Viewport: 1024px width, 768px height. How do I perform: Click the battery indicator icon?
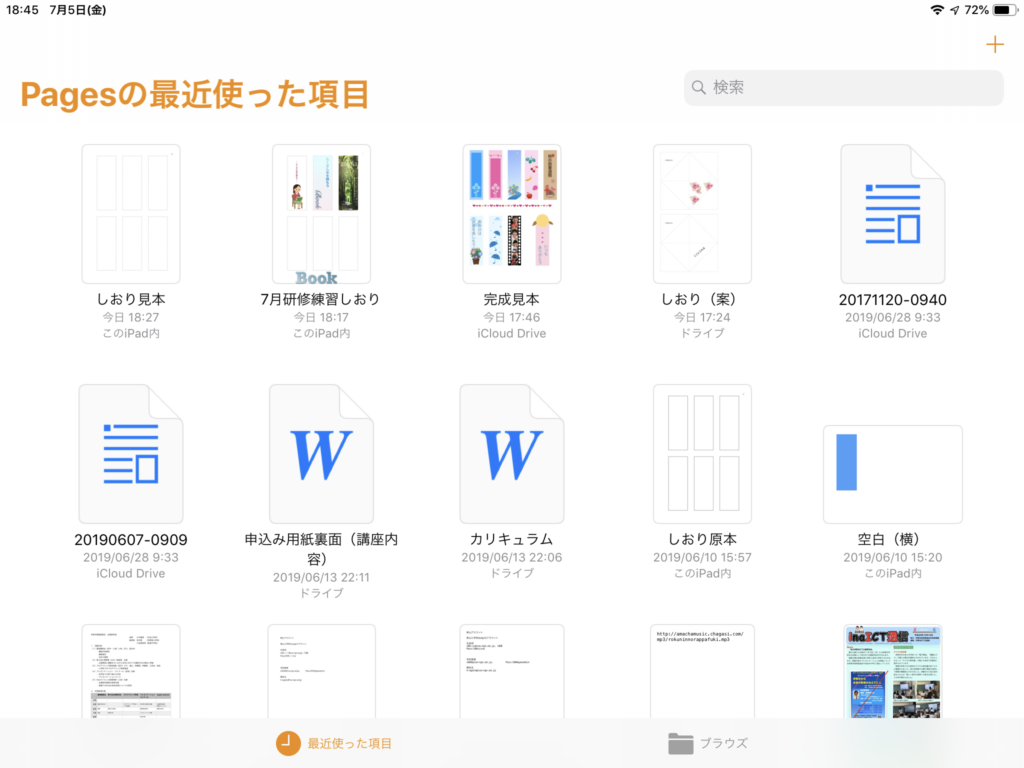tap(1003, 10)
